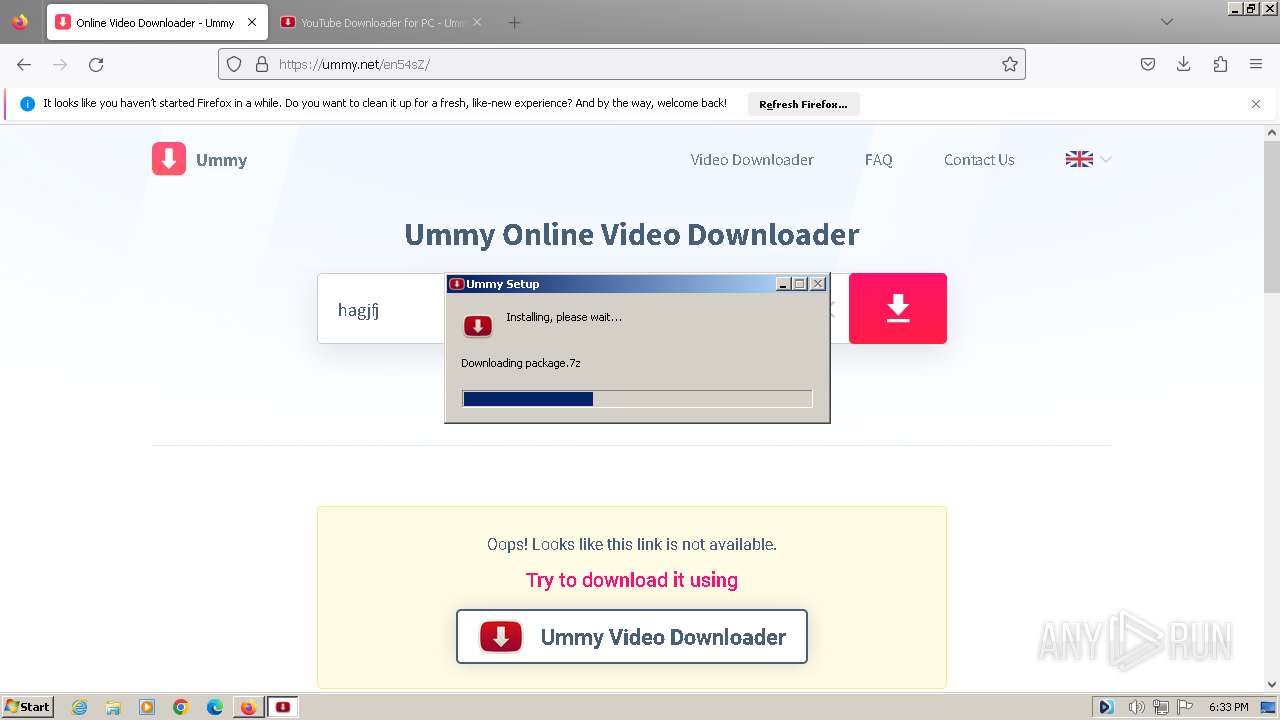Reload the current page
Screen dimensions: 1280x720
pos(96,64)
